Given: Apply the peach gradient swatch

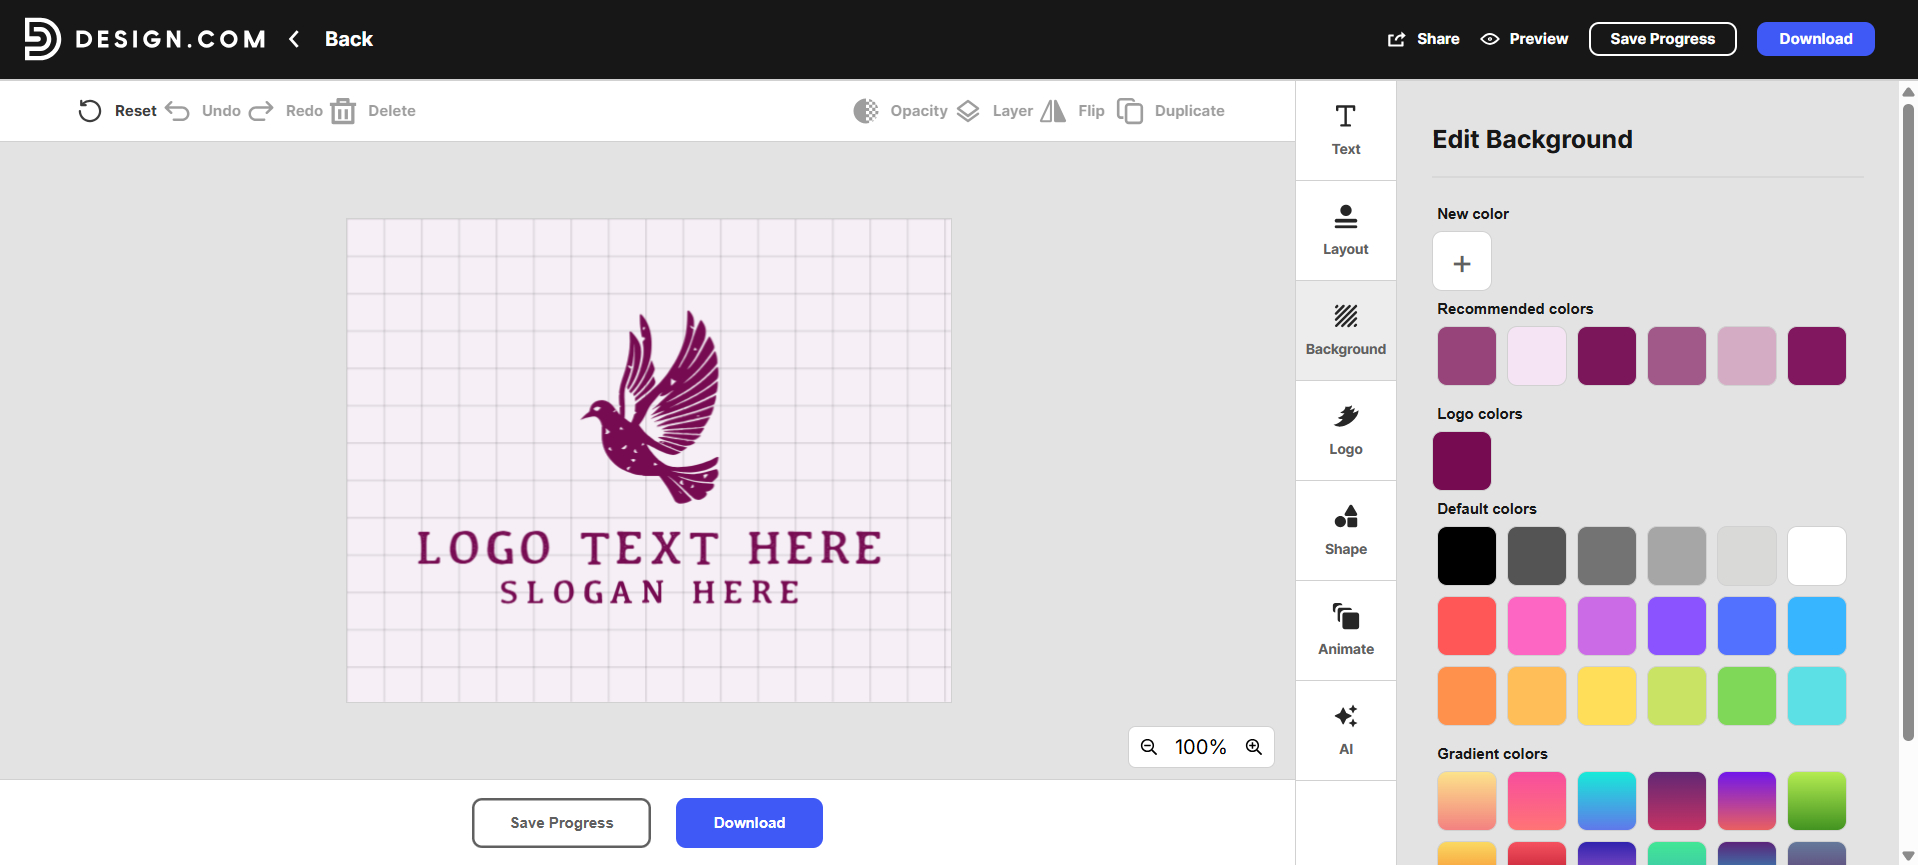Looking at the screenshot, I should tap(1467, 801).
